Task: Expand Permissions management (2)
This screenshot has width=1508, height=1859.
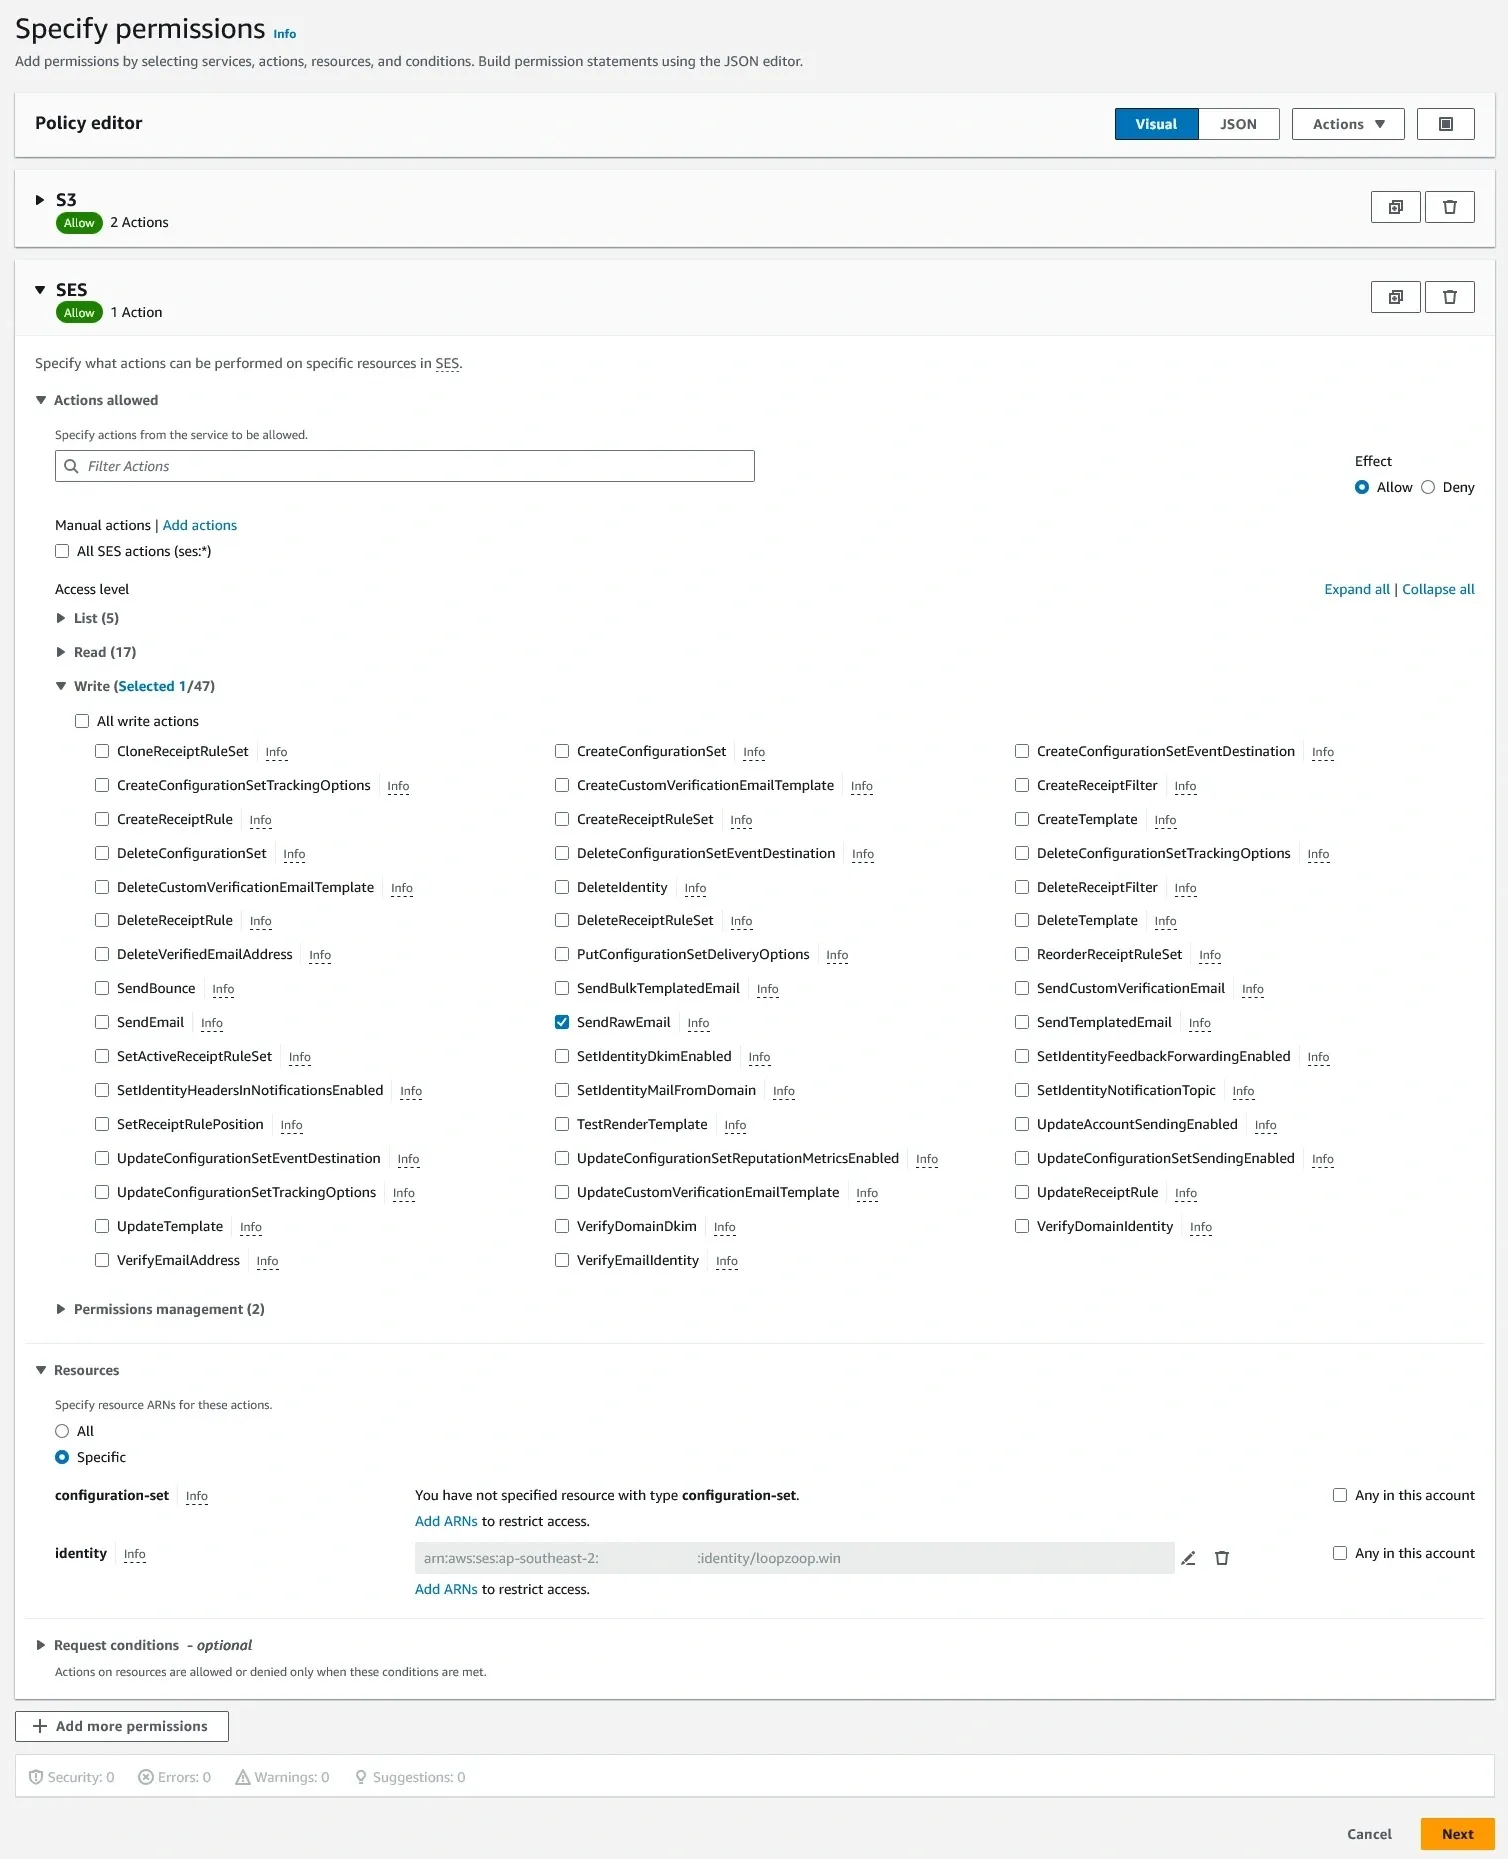Action: (61, 1309)
